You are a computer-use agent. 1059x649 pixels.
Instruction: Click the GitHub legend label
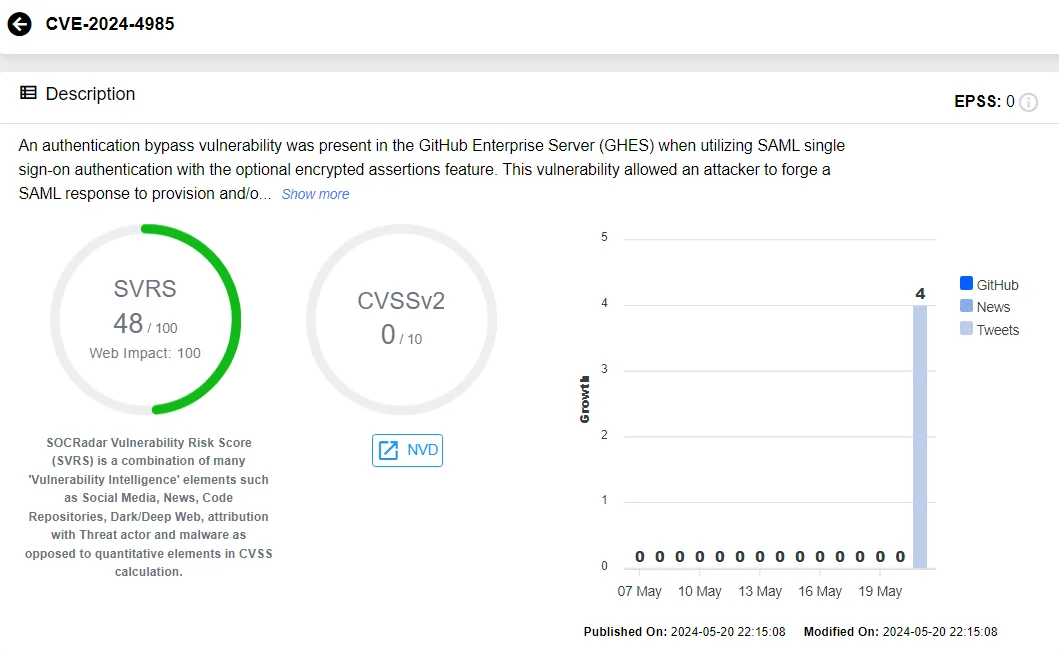click(x=998, y=285)
